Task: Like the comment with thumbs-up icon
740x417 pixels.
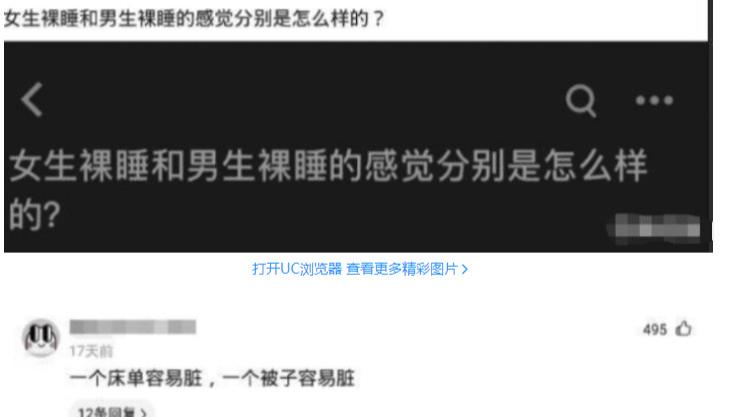Action: pyautogui.click(x=683, y=328)
